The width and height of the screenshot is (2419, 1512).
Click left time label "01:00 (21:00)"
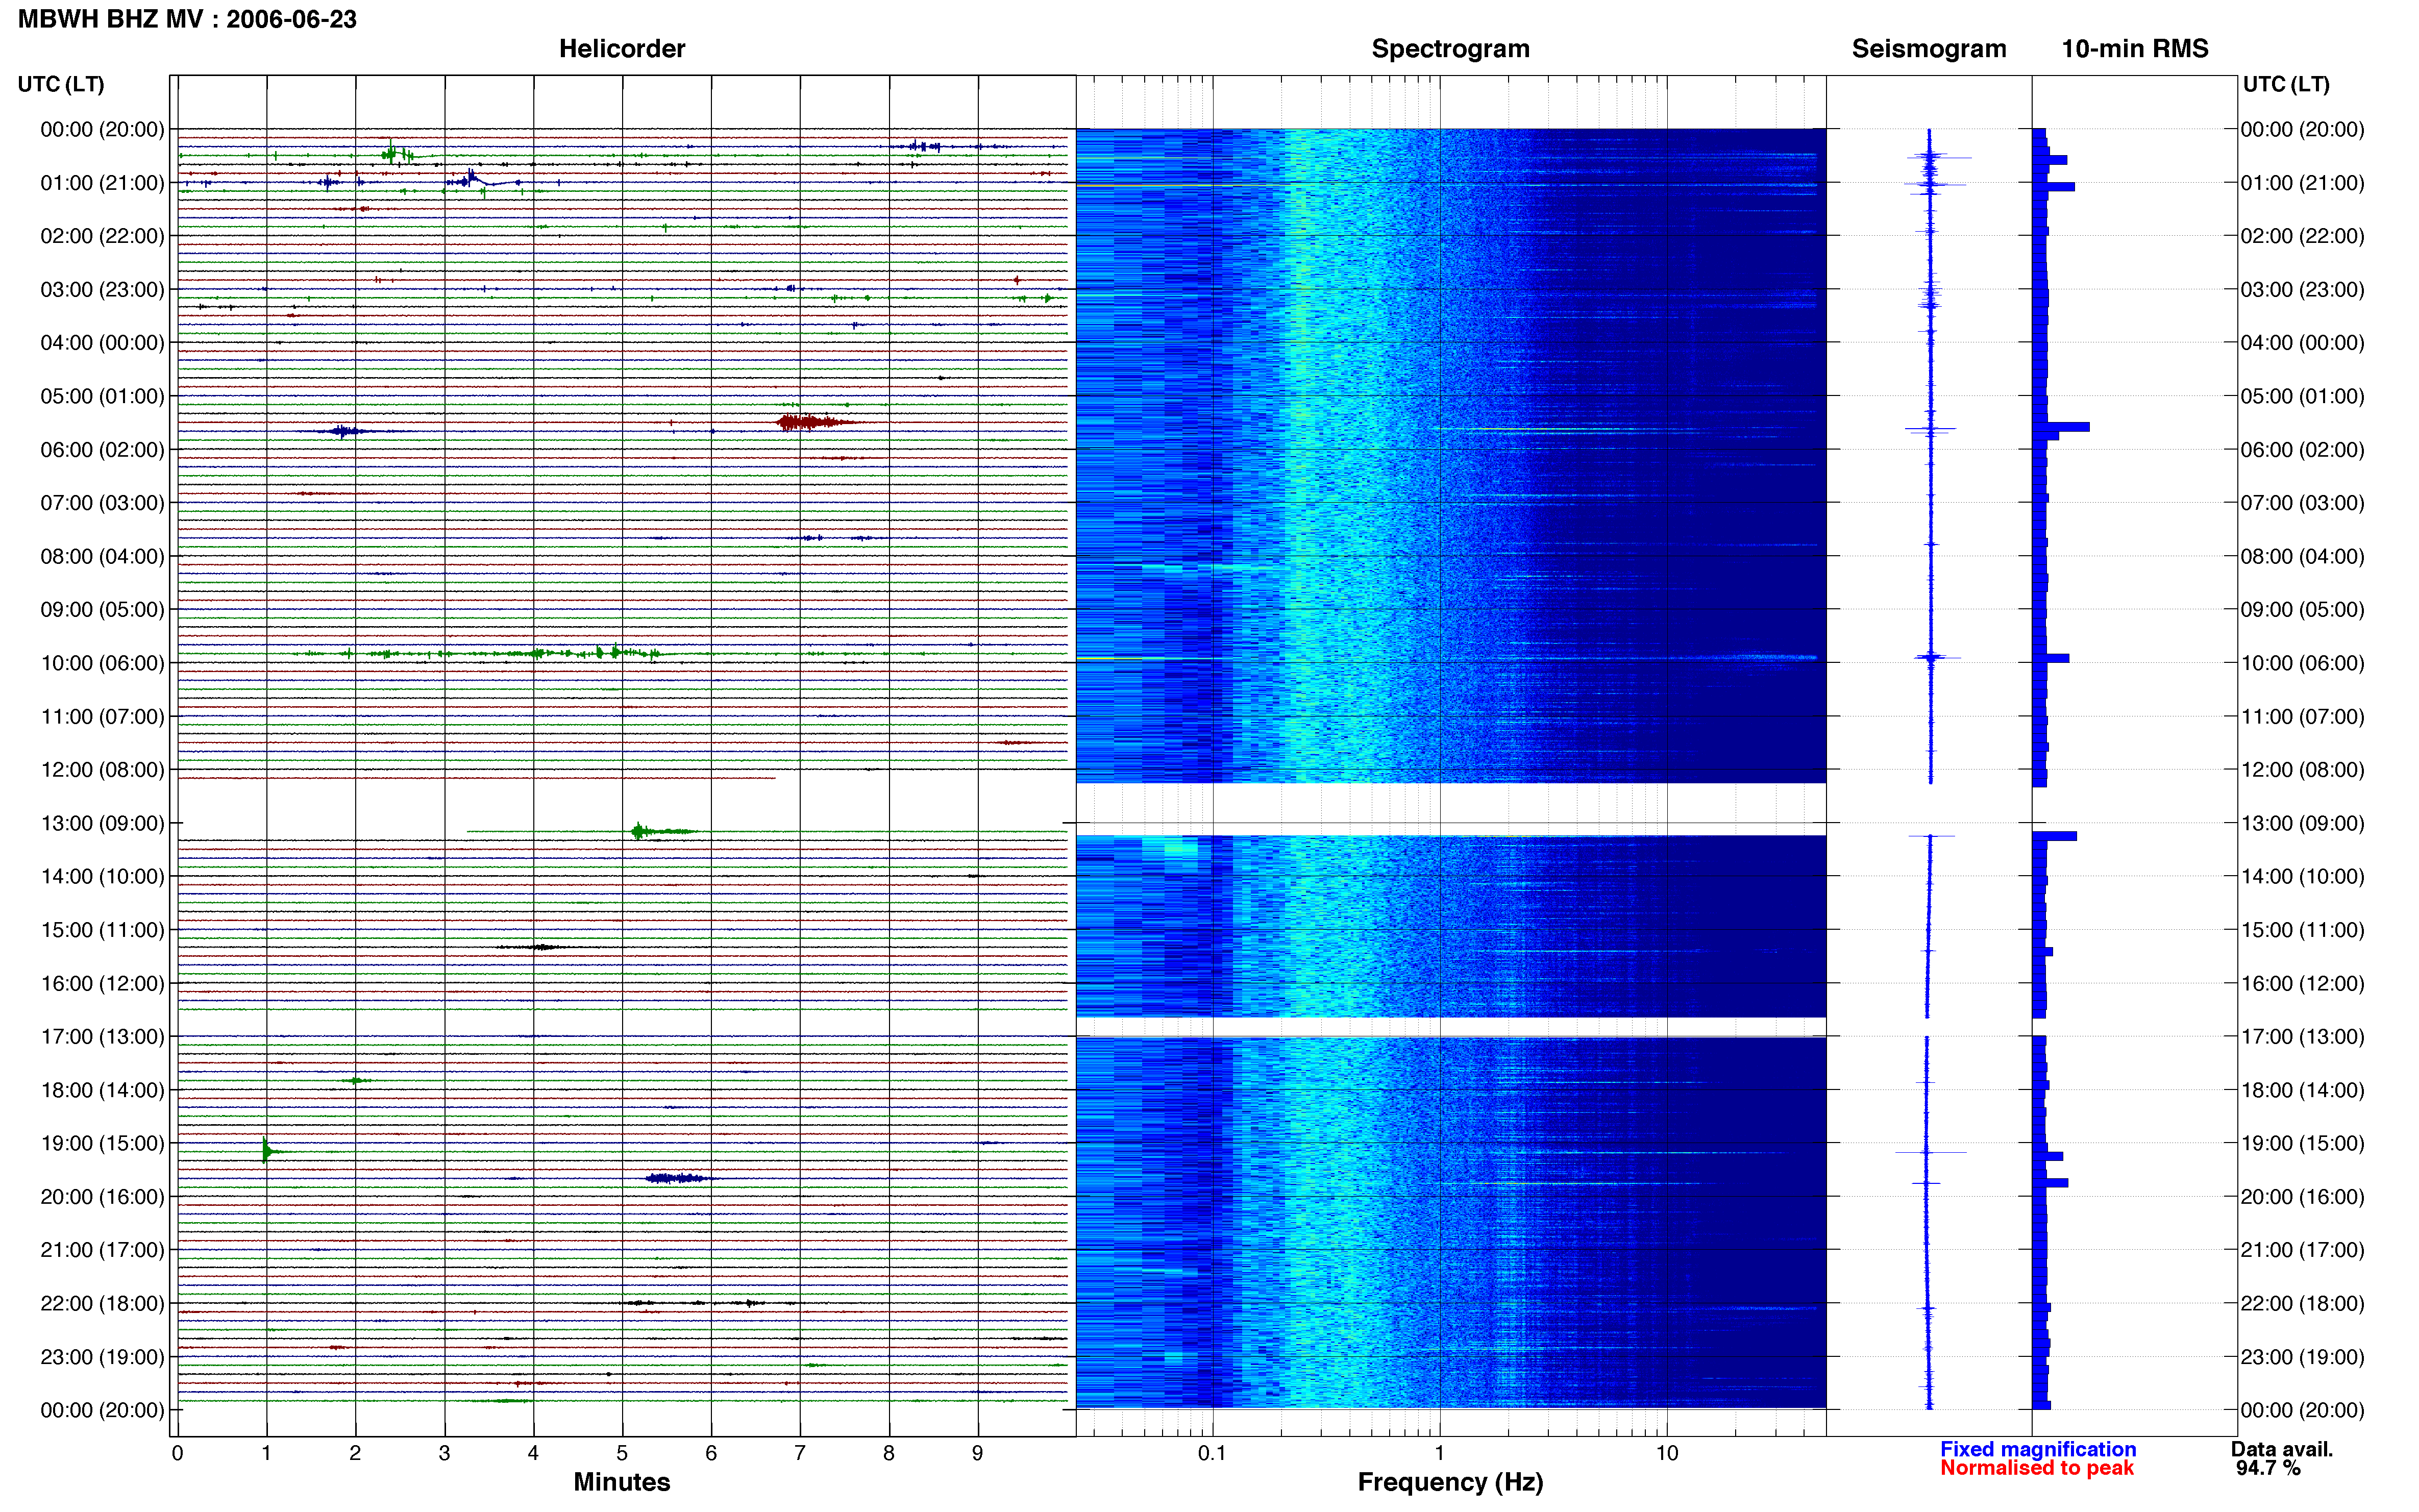click(x=102, y=183)
